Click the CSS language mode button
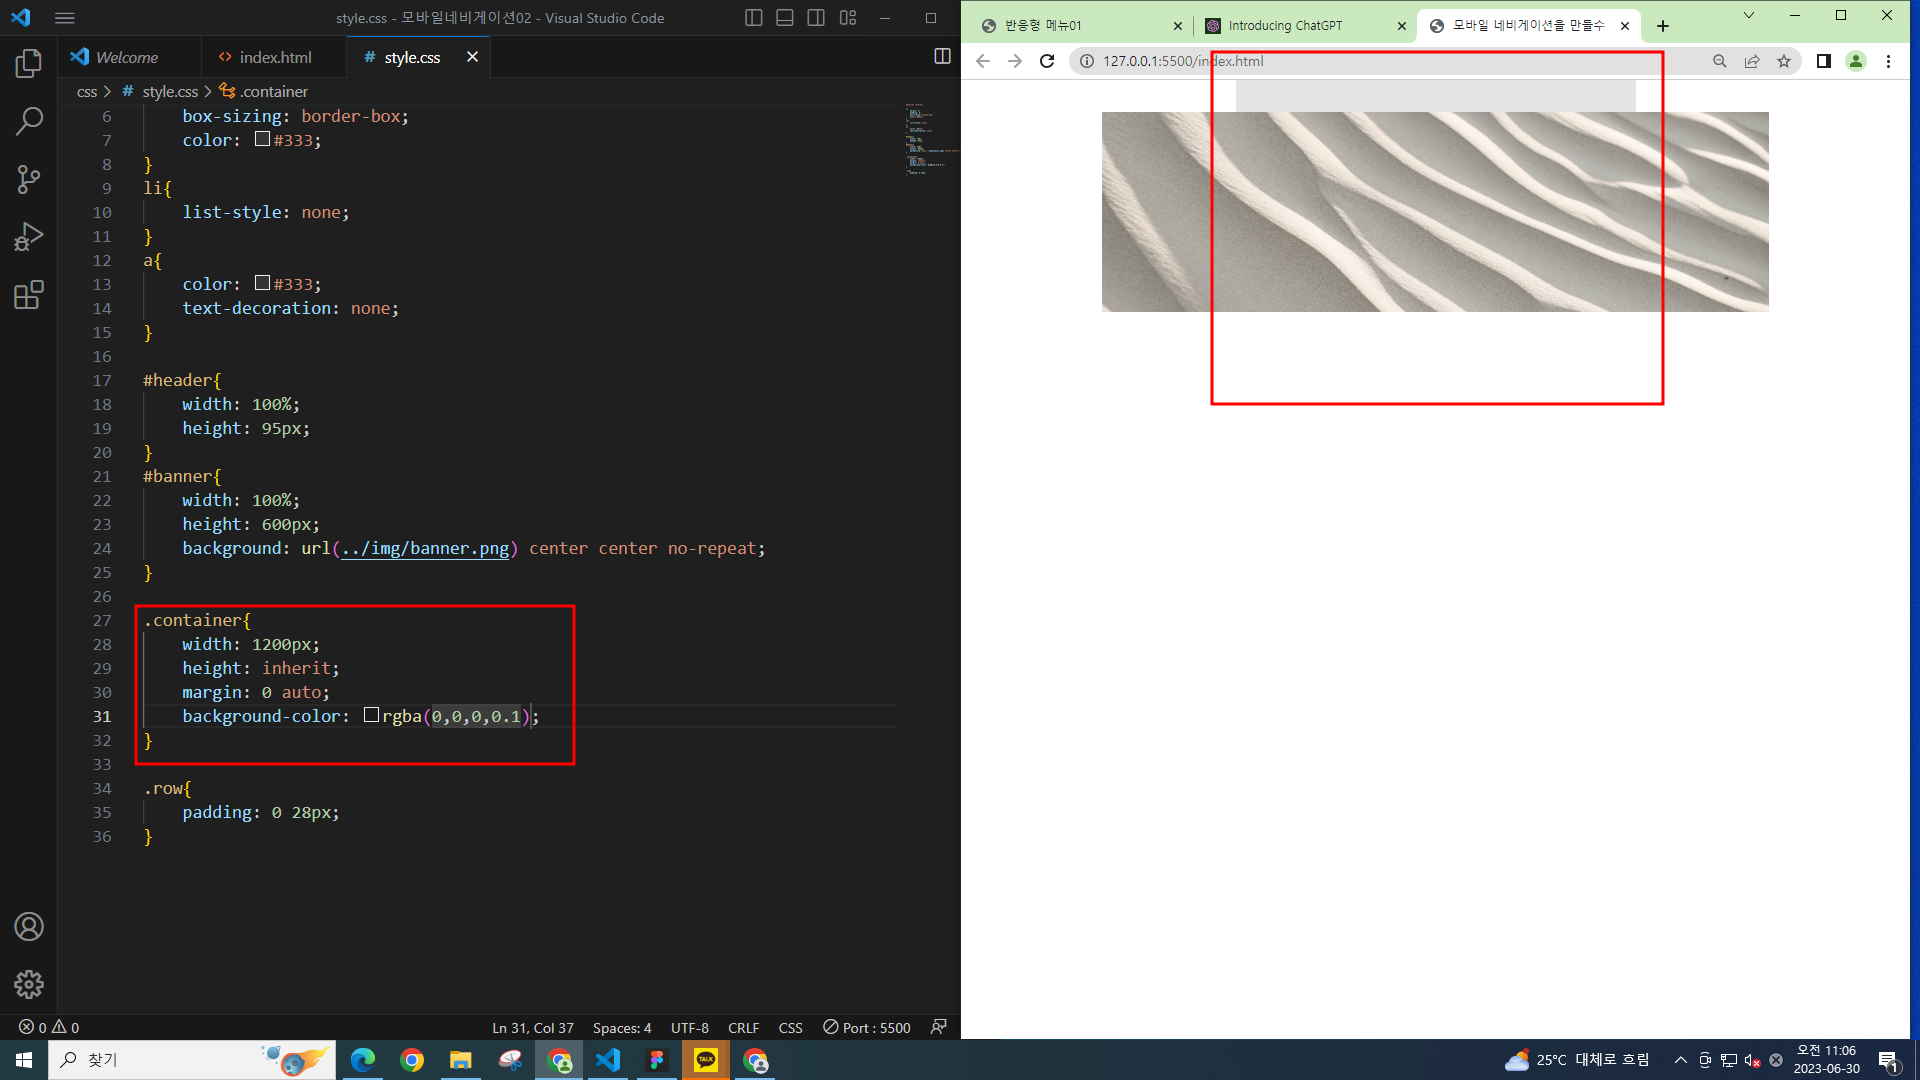This screenshot has width=1920, height=1080. point(790,1028)
